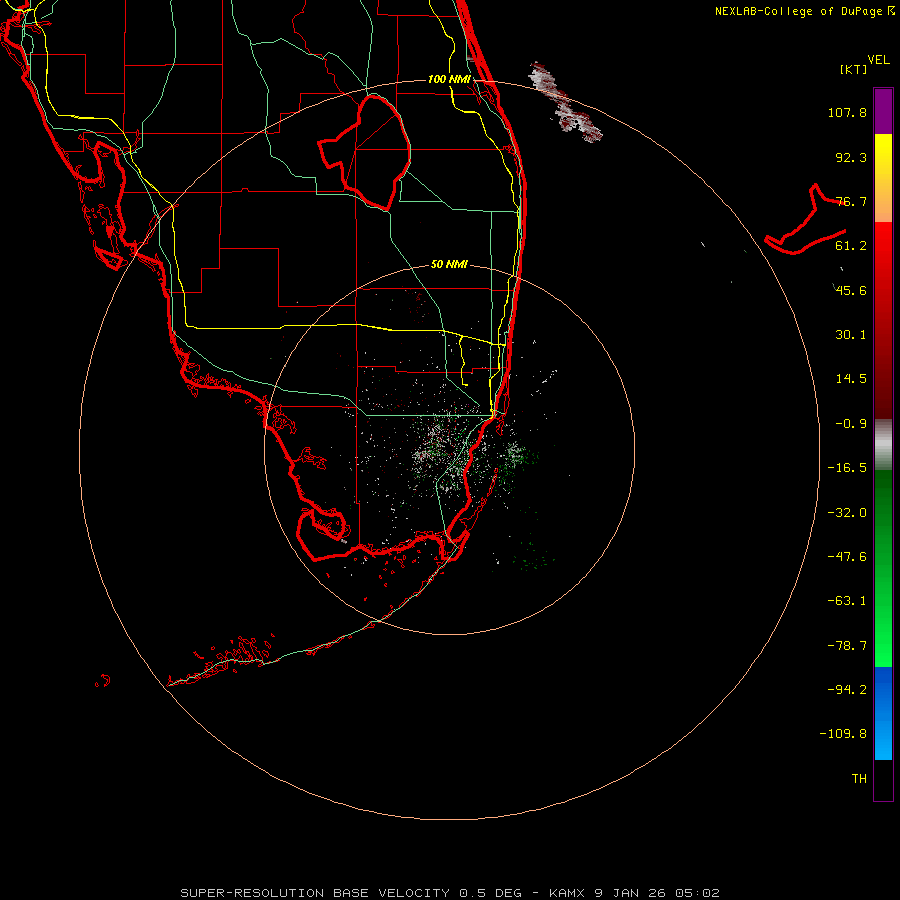Click the -109.8 scale value
Viewport: 900px width, 900px height.
point(843,734)
